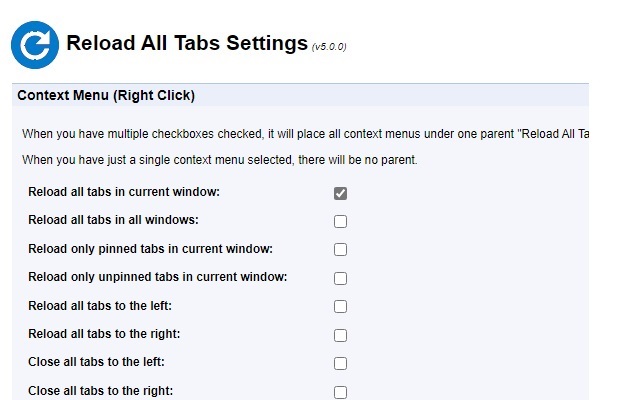Click the 'multiple checkboxes checked' description text

click(300, 133)
